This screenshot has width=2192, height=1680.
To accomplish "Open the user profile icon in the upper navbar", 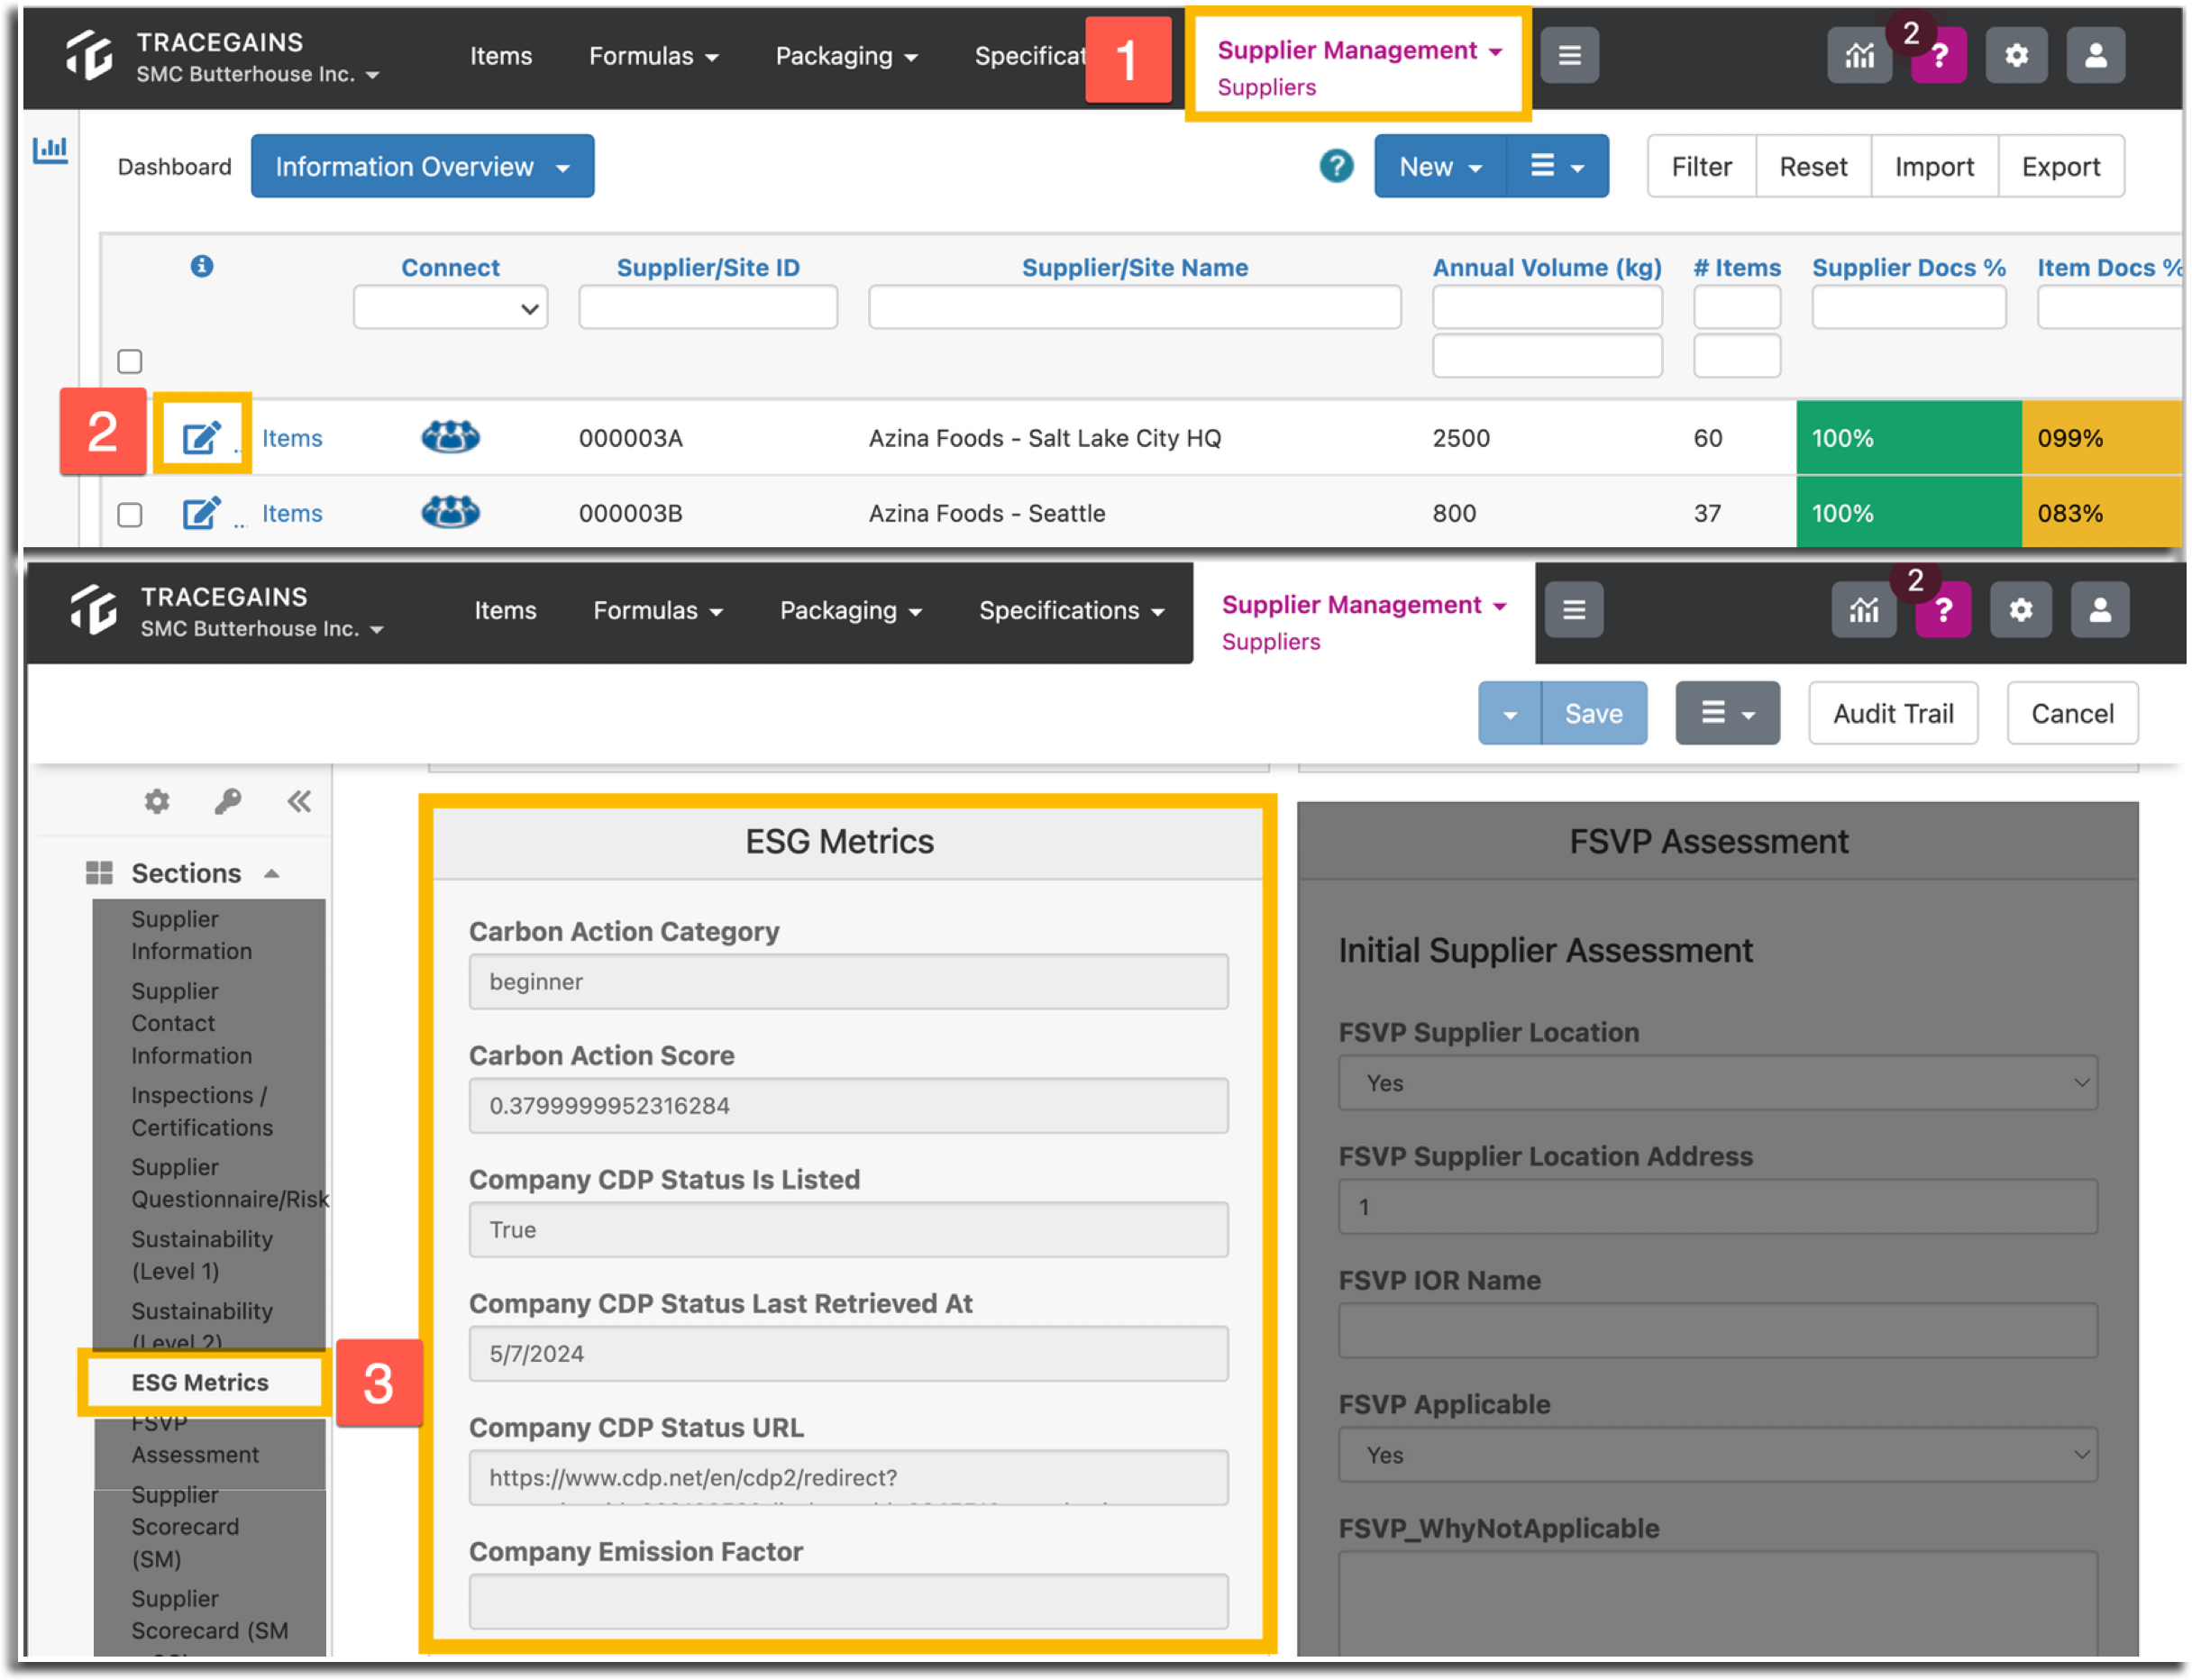I will pyautogui.click(x=2095, y=56).
